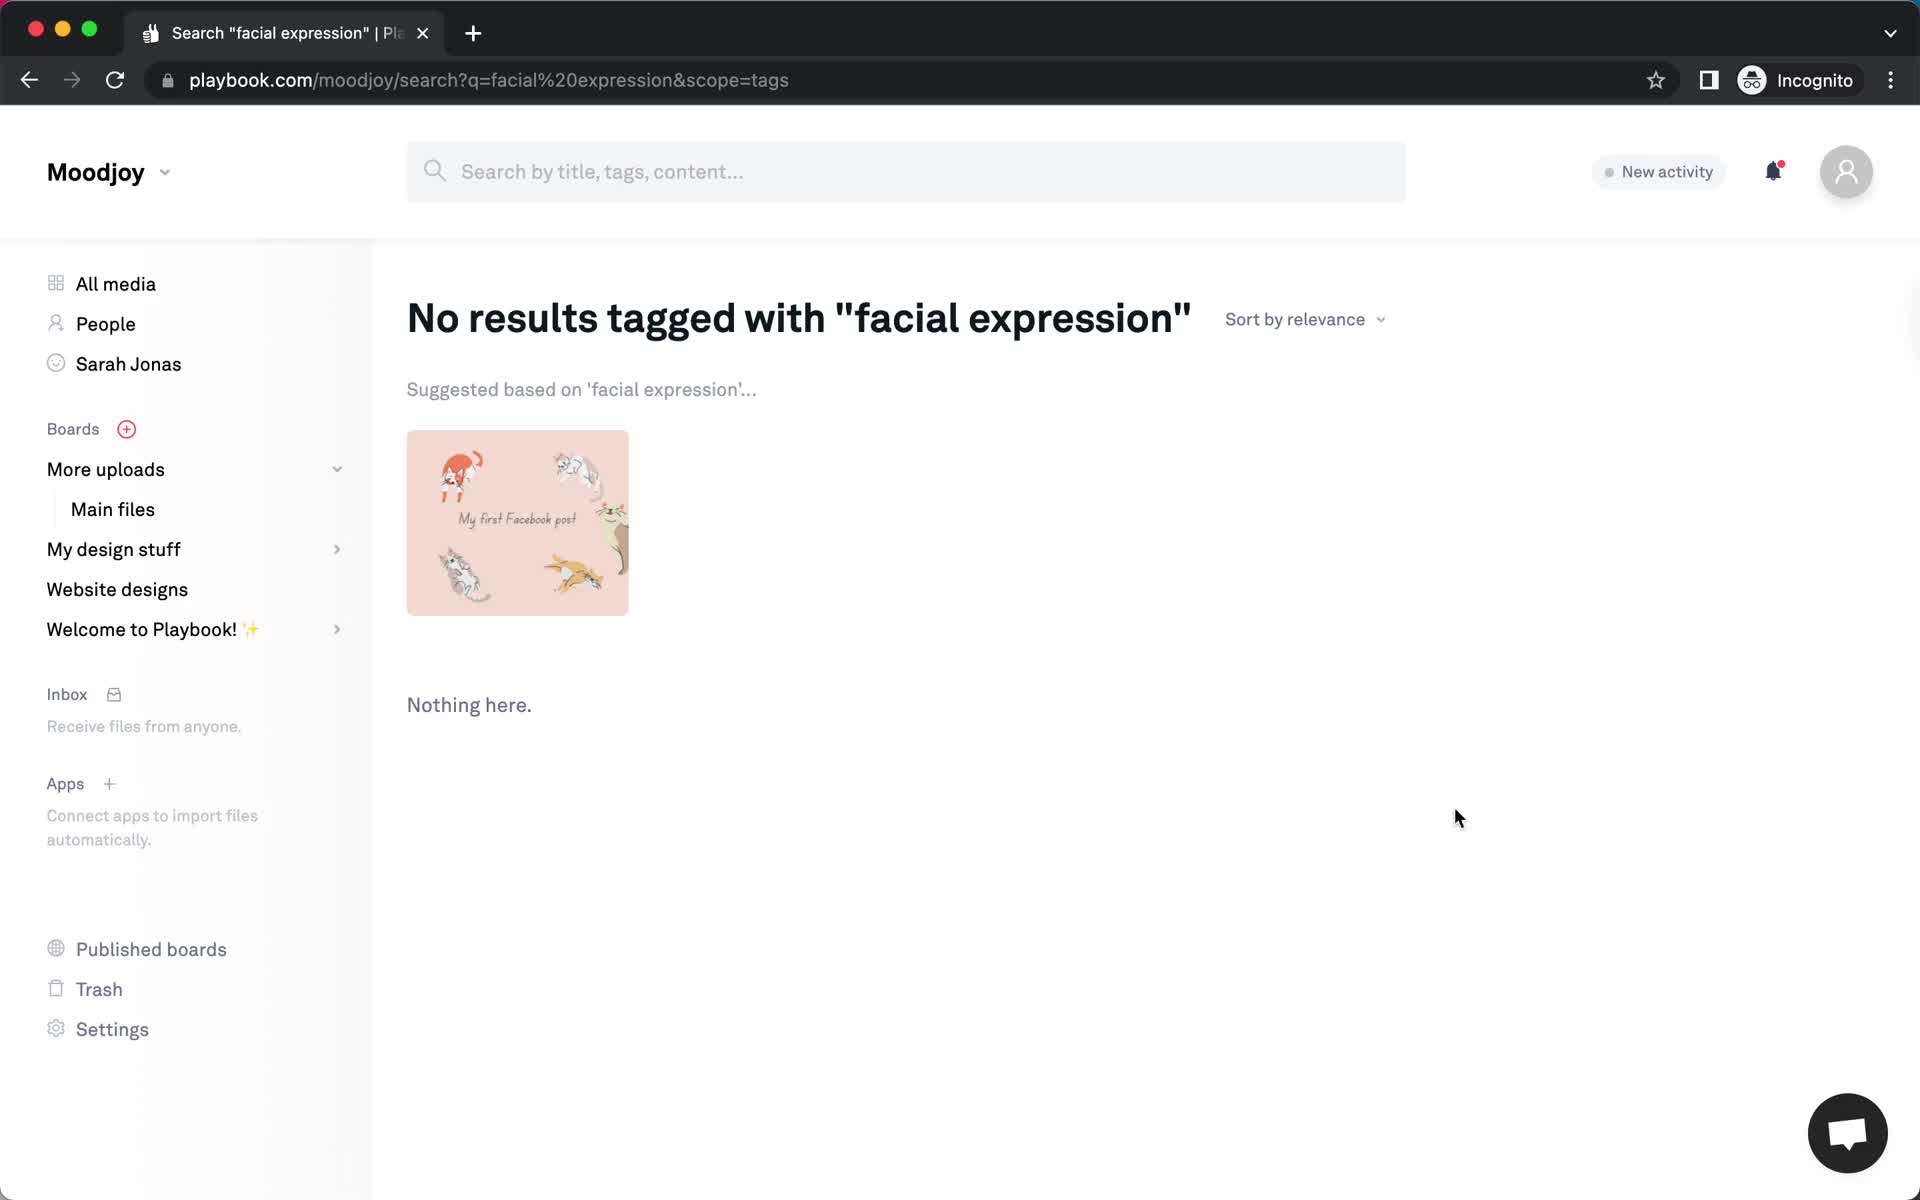Expand the More uploads board section
The width and height of the screenshot is (1920, 1200).
pyautogui.click(x=336, y=469)
